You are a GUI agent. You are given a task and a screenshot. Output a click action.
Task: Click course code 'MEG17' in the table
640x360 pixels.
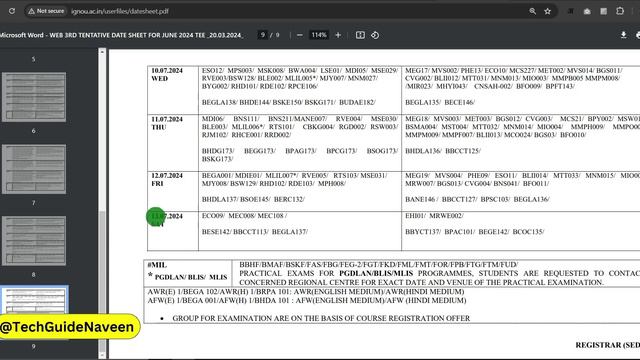click(x=416, y=71)
